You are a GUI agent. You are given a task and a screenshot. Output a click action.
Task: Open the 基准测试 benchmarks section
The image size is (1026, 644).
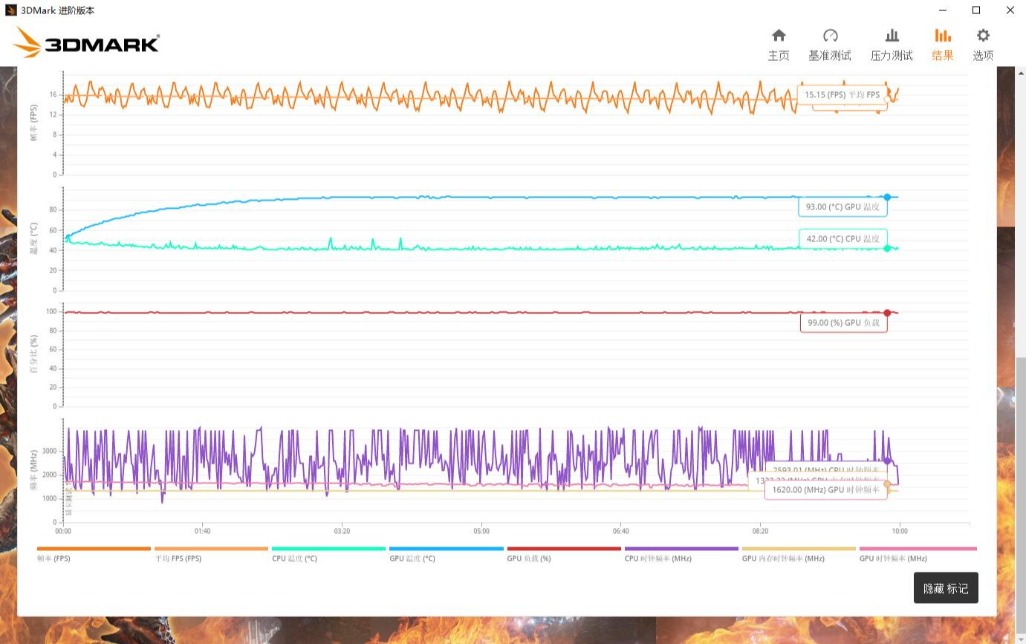click(x=830, y=45)
